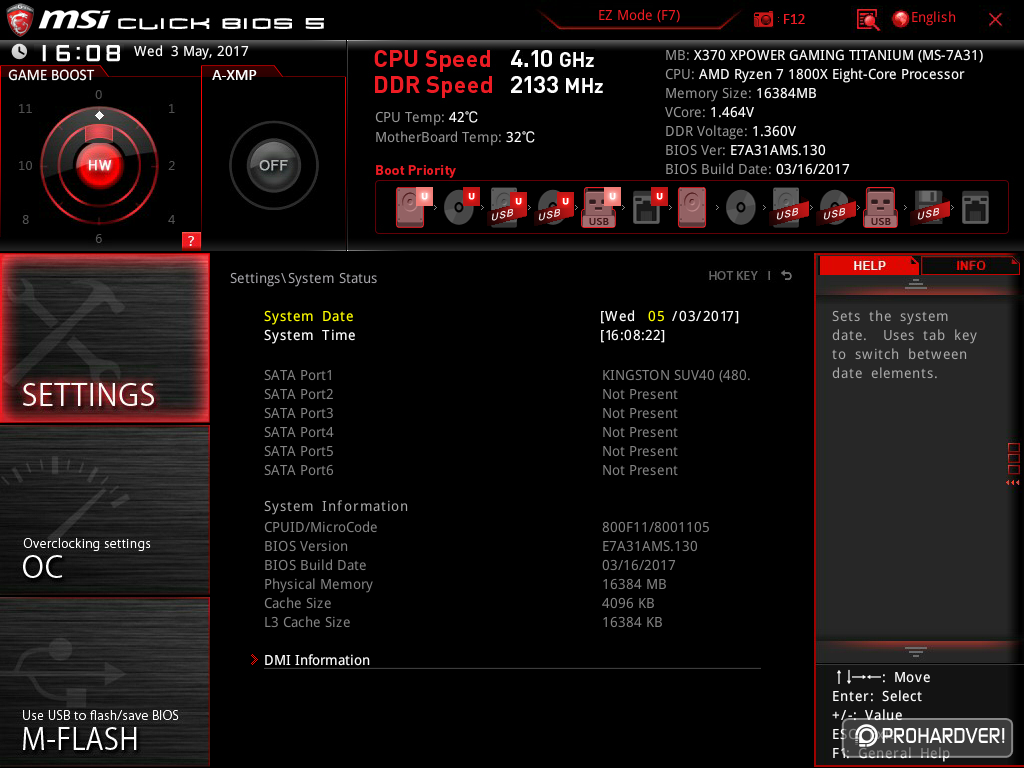1024x768 pixels.
Task: Select the System Time row label
Action: [x=310, y=335]
